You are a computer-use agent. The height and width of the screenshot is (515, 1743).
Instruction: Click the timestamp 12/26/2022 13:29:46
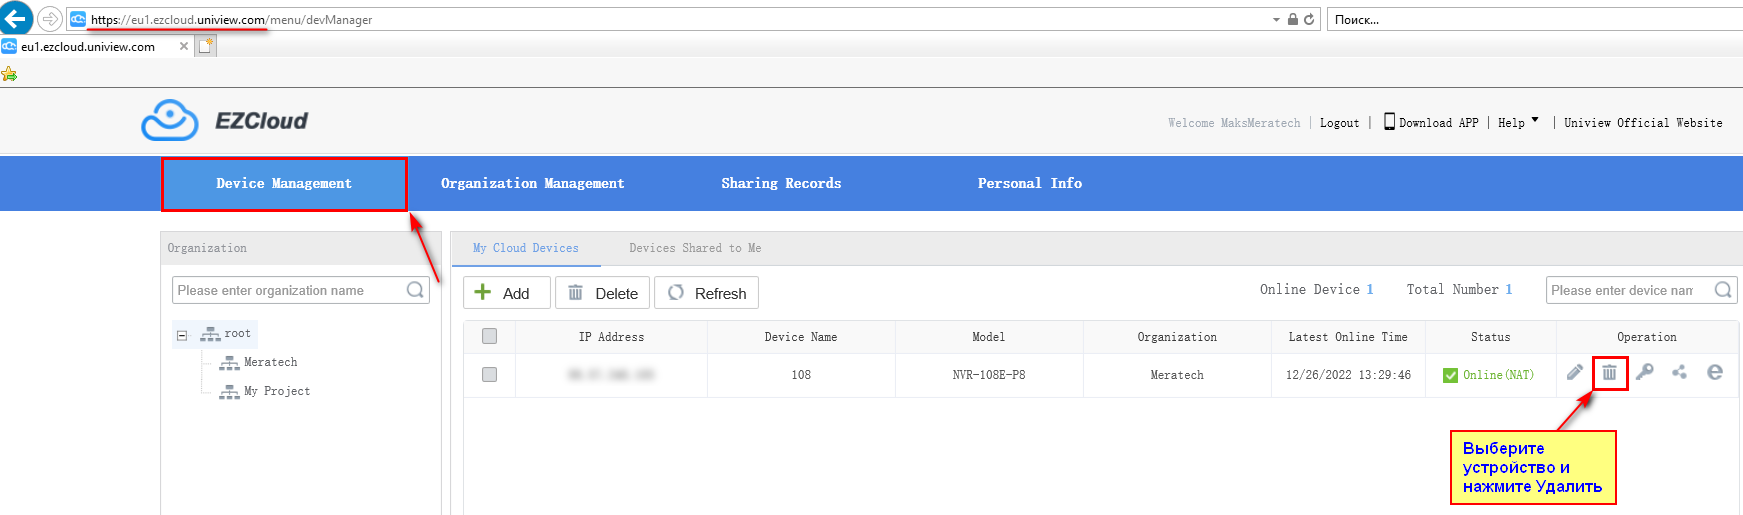(x=1348, y=375)
